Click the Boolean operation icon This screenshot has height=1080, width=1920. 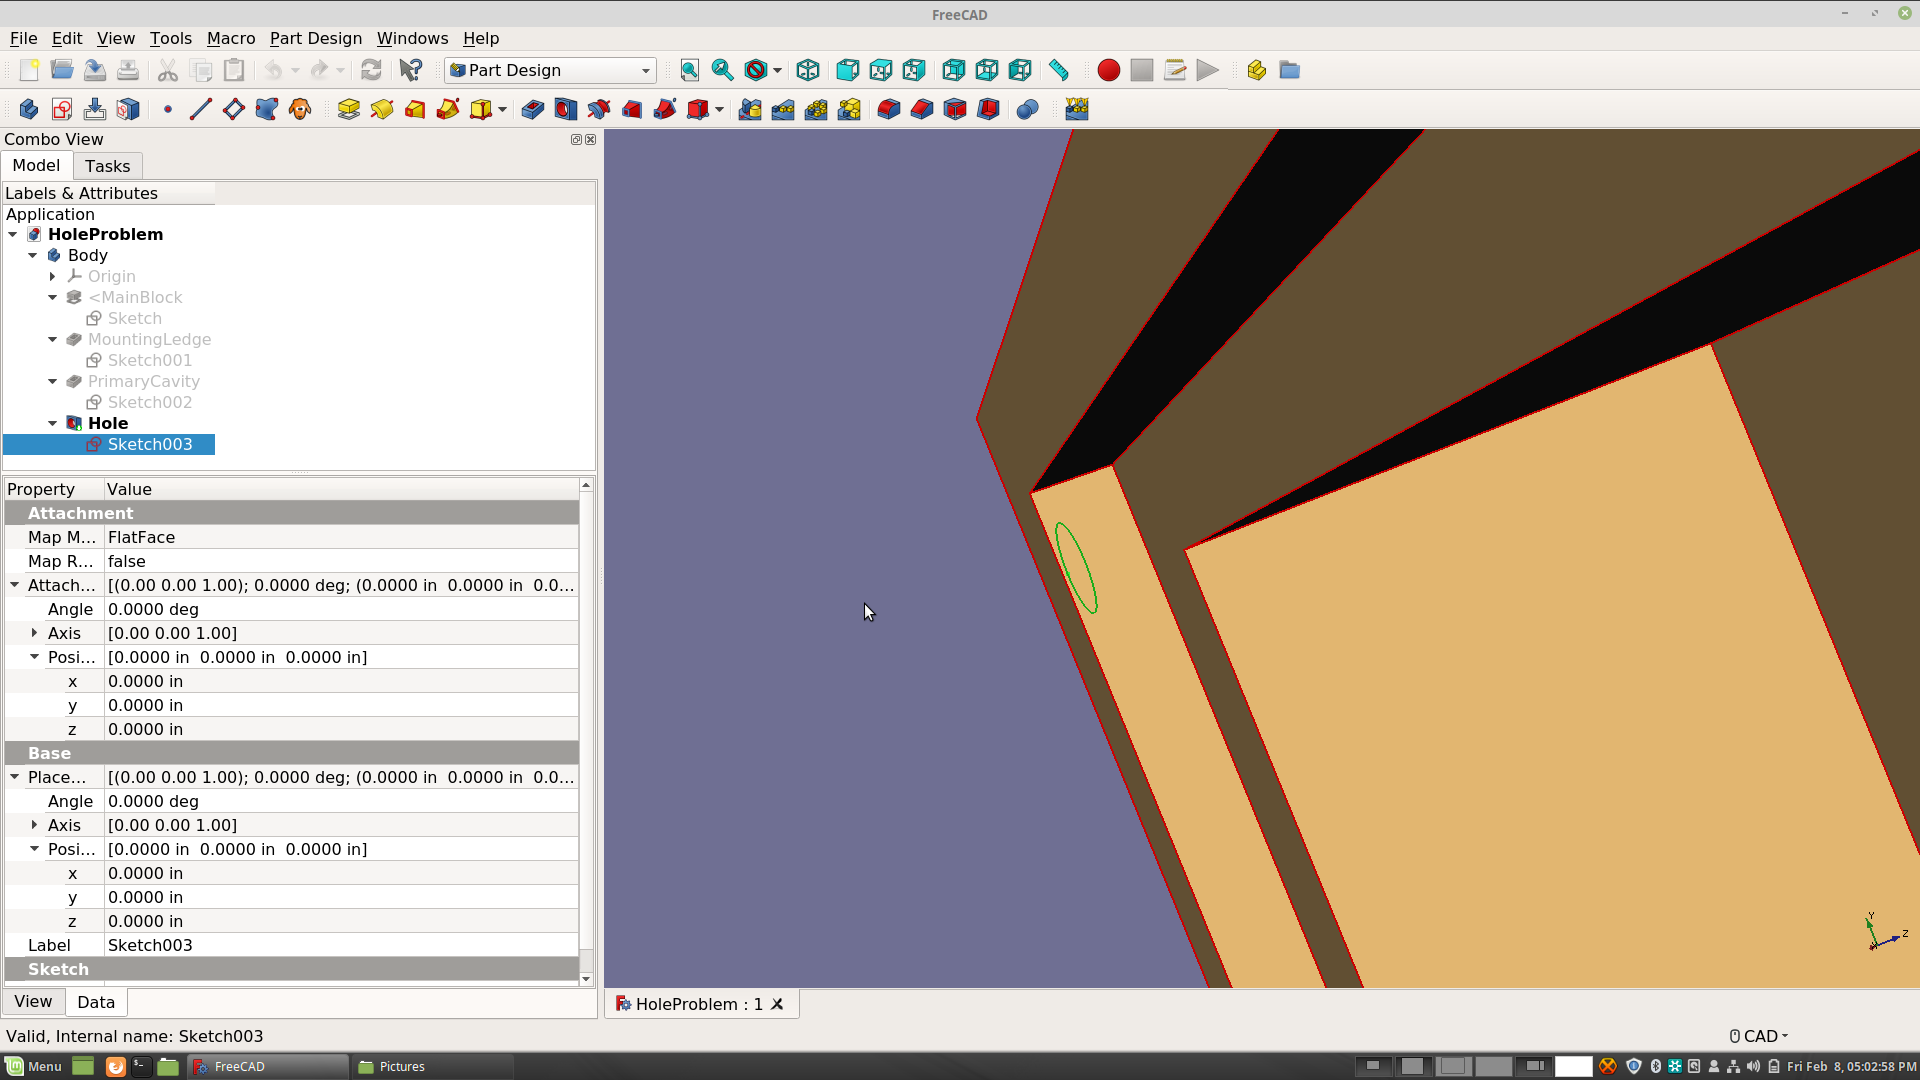click(x=1027, y=109)
